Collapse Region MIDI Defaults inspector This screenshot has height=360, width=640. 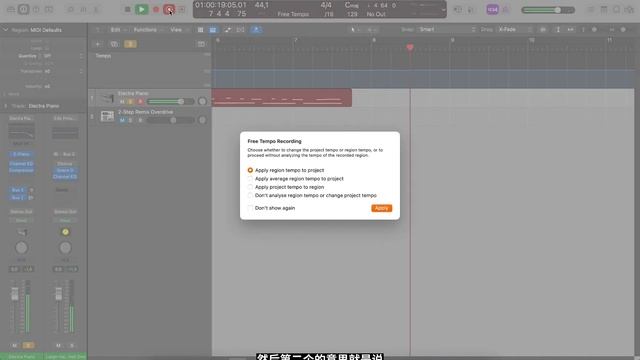[6, 30]
